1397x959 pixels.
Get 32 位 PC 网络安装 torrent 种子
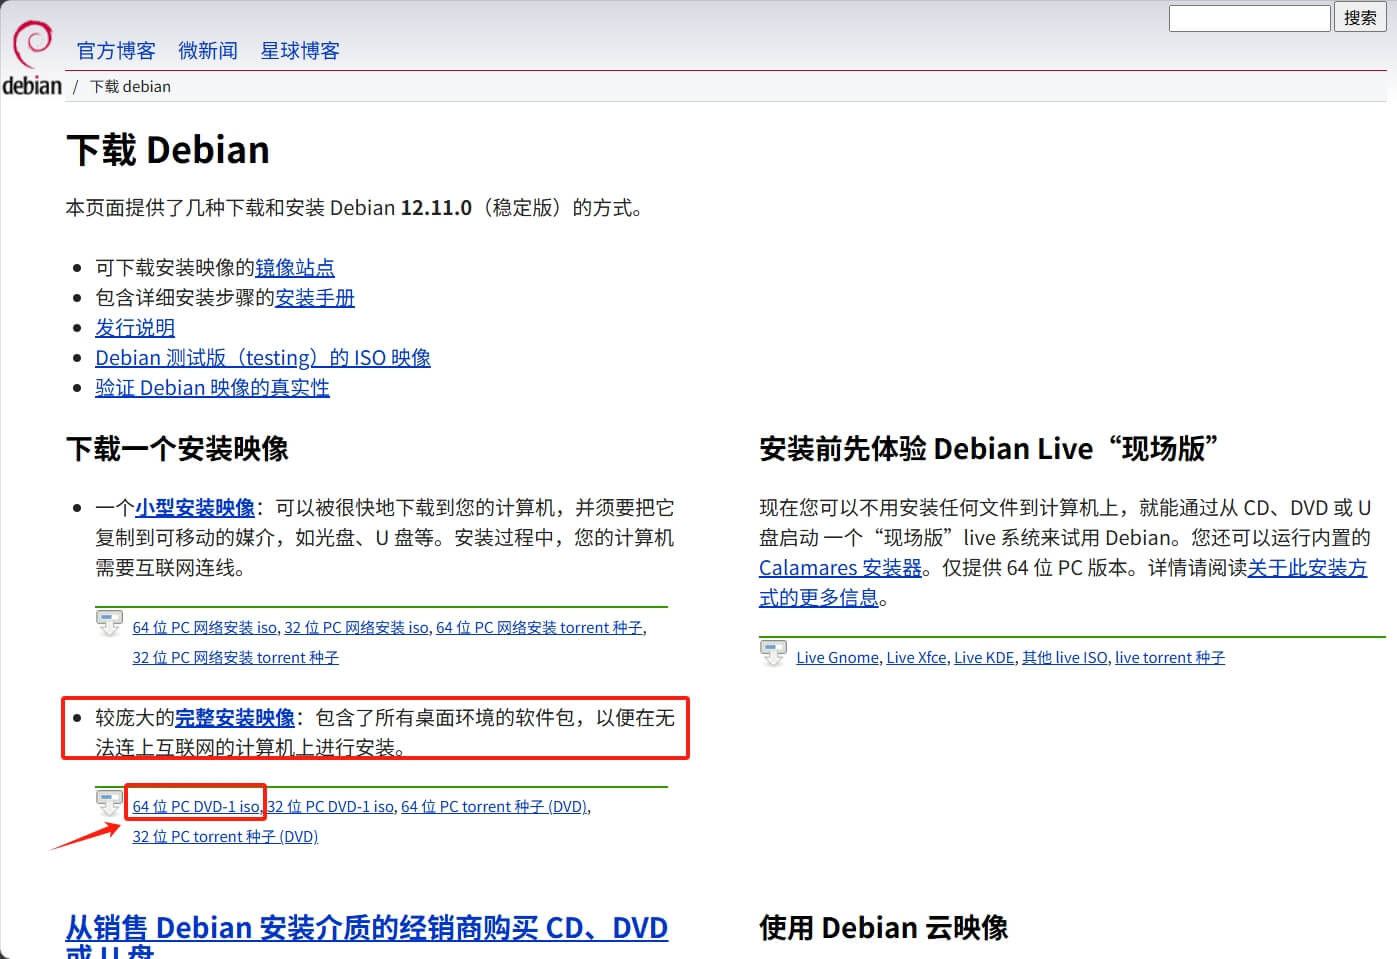236,658
